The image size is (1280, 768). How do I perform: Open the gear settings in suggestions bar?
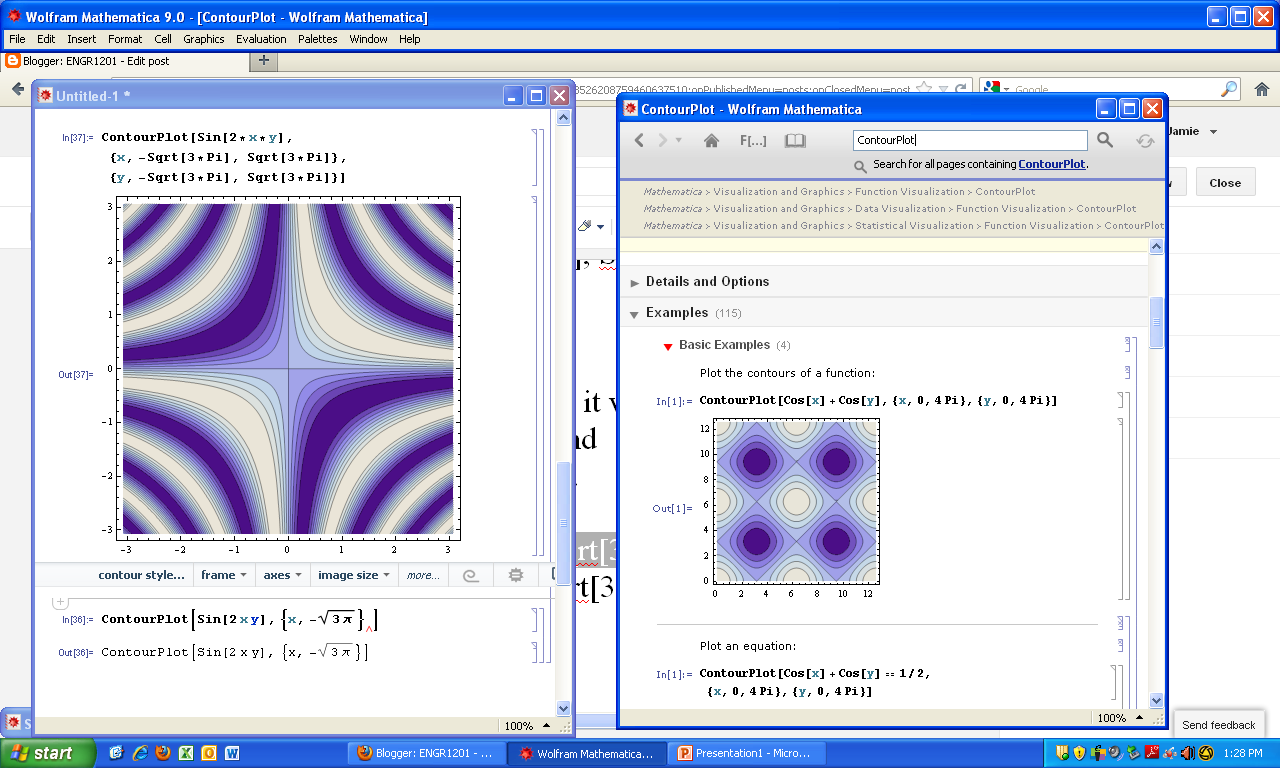[x=516, y=575]
